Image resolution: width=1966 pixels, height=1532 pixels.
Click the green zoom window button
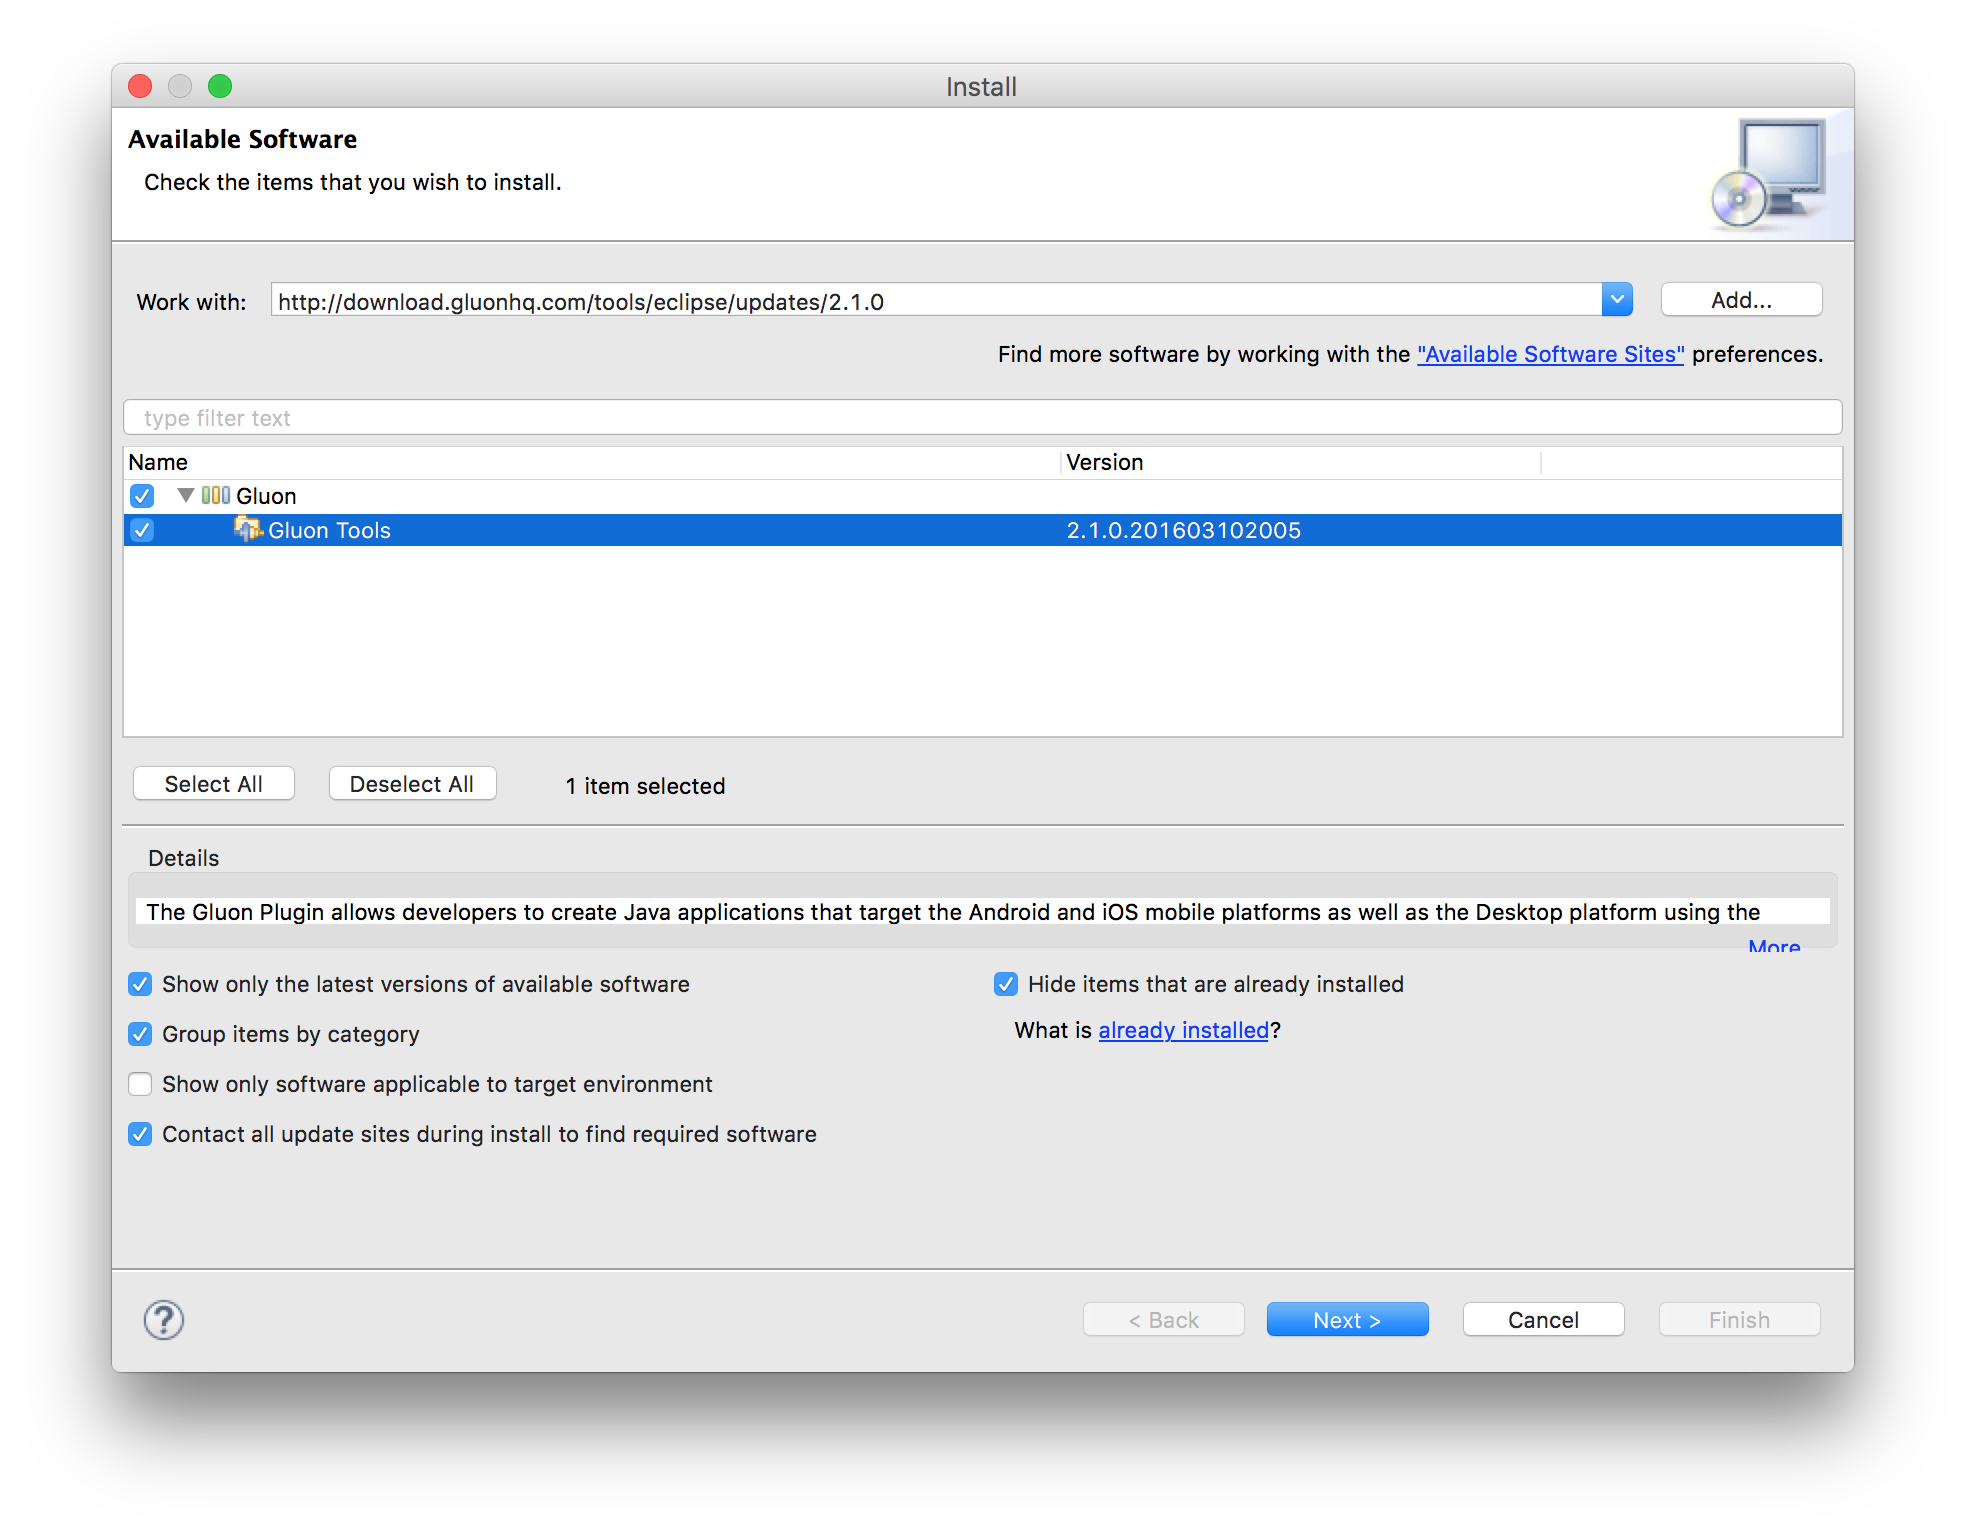coord(220,86)
